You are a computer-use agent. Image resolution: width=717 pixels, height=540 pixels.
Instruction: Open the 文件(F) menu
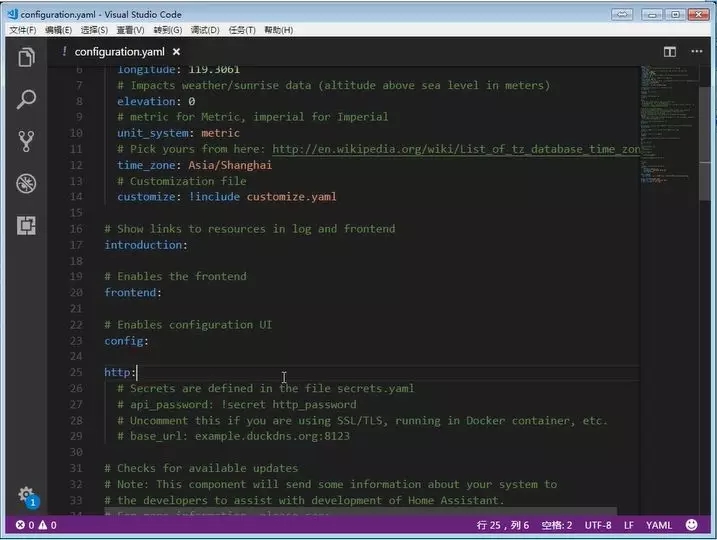[22, 30]
